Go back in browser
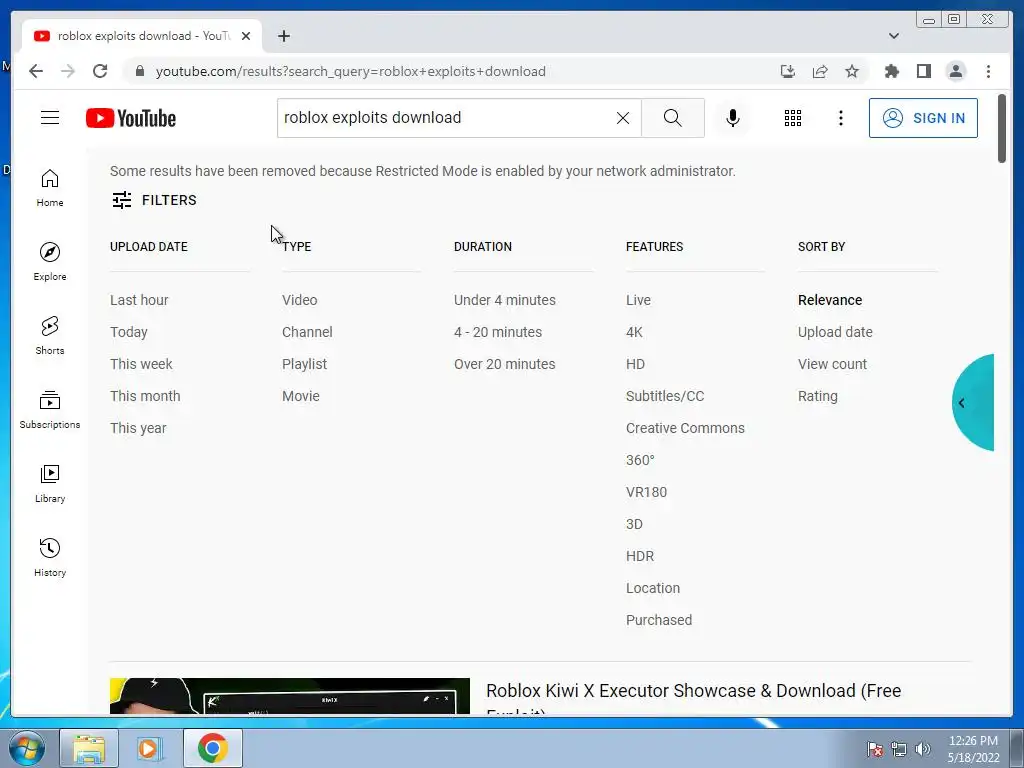 36,71
